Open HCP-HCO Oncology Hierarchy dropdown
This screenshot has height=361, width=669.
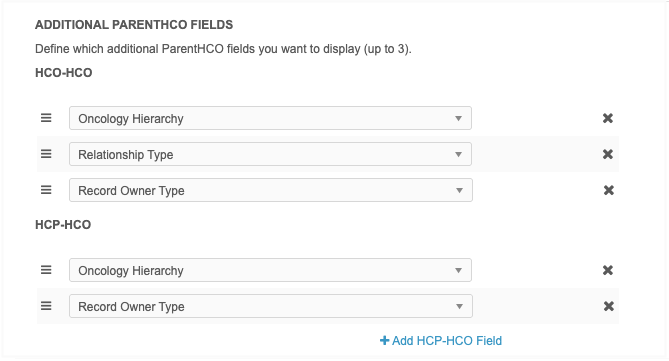pos(270,270)
